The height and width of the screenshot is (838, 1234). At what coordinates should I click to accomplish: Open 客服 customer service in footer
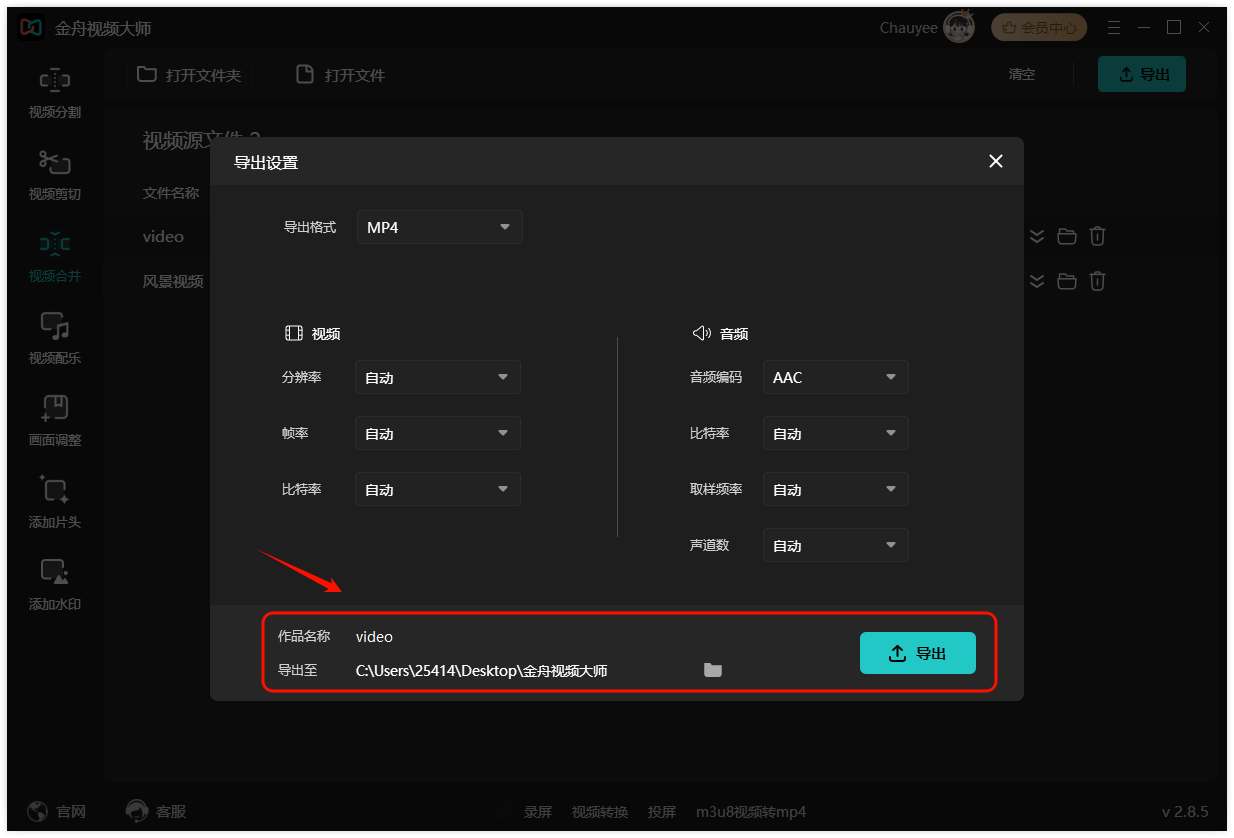coord(156,811)
